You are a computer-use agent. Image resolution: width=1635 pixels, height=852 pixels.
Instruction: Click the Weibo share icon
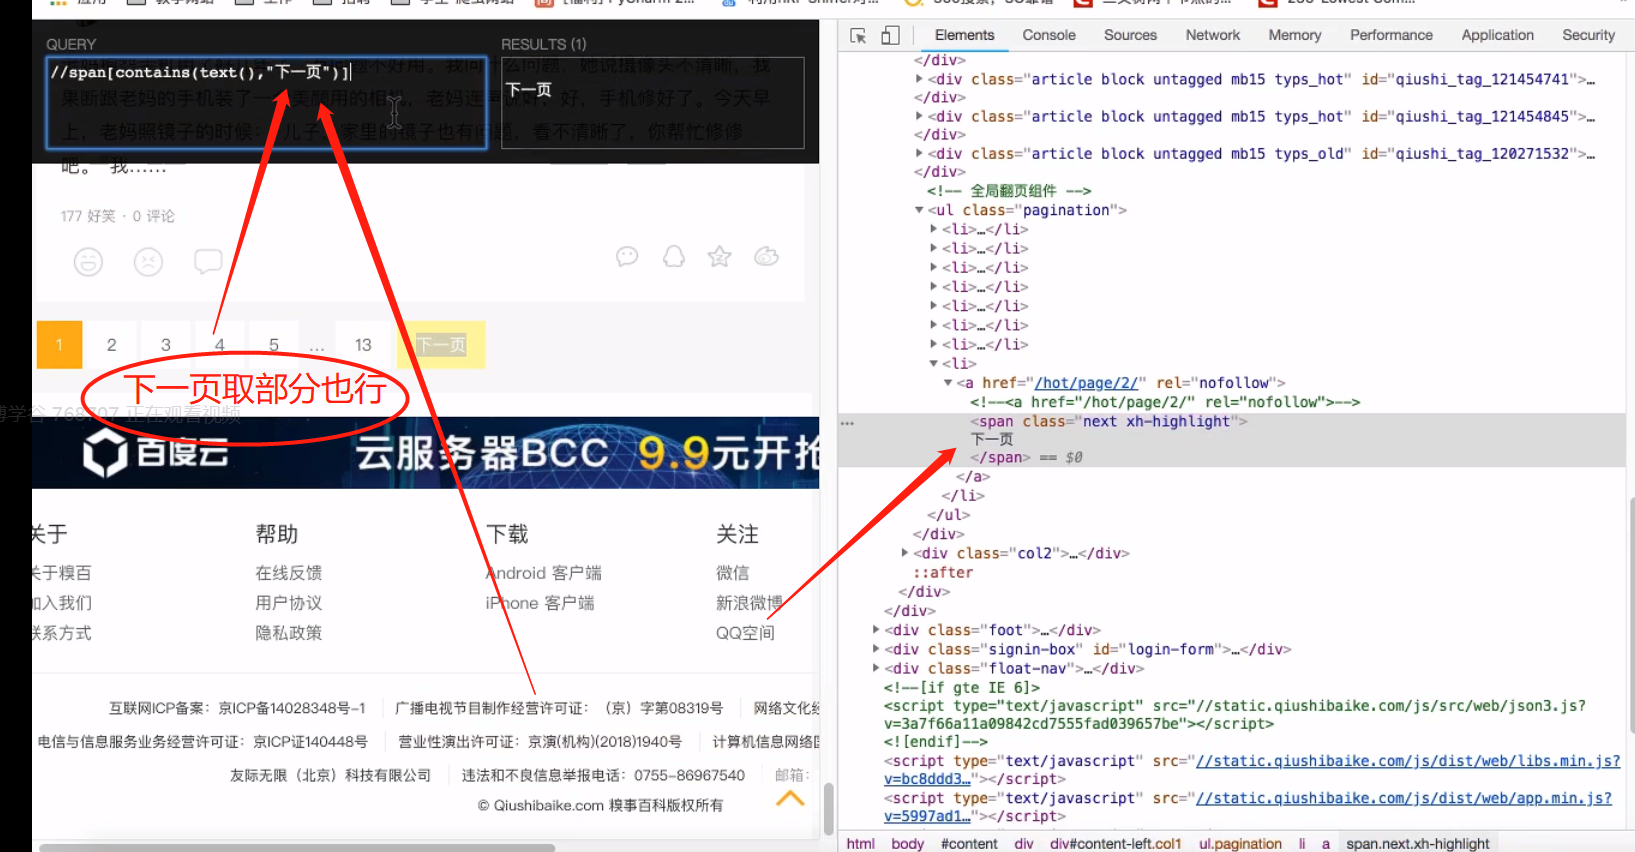767,257
